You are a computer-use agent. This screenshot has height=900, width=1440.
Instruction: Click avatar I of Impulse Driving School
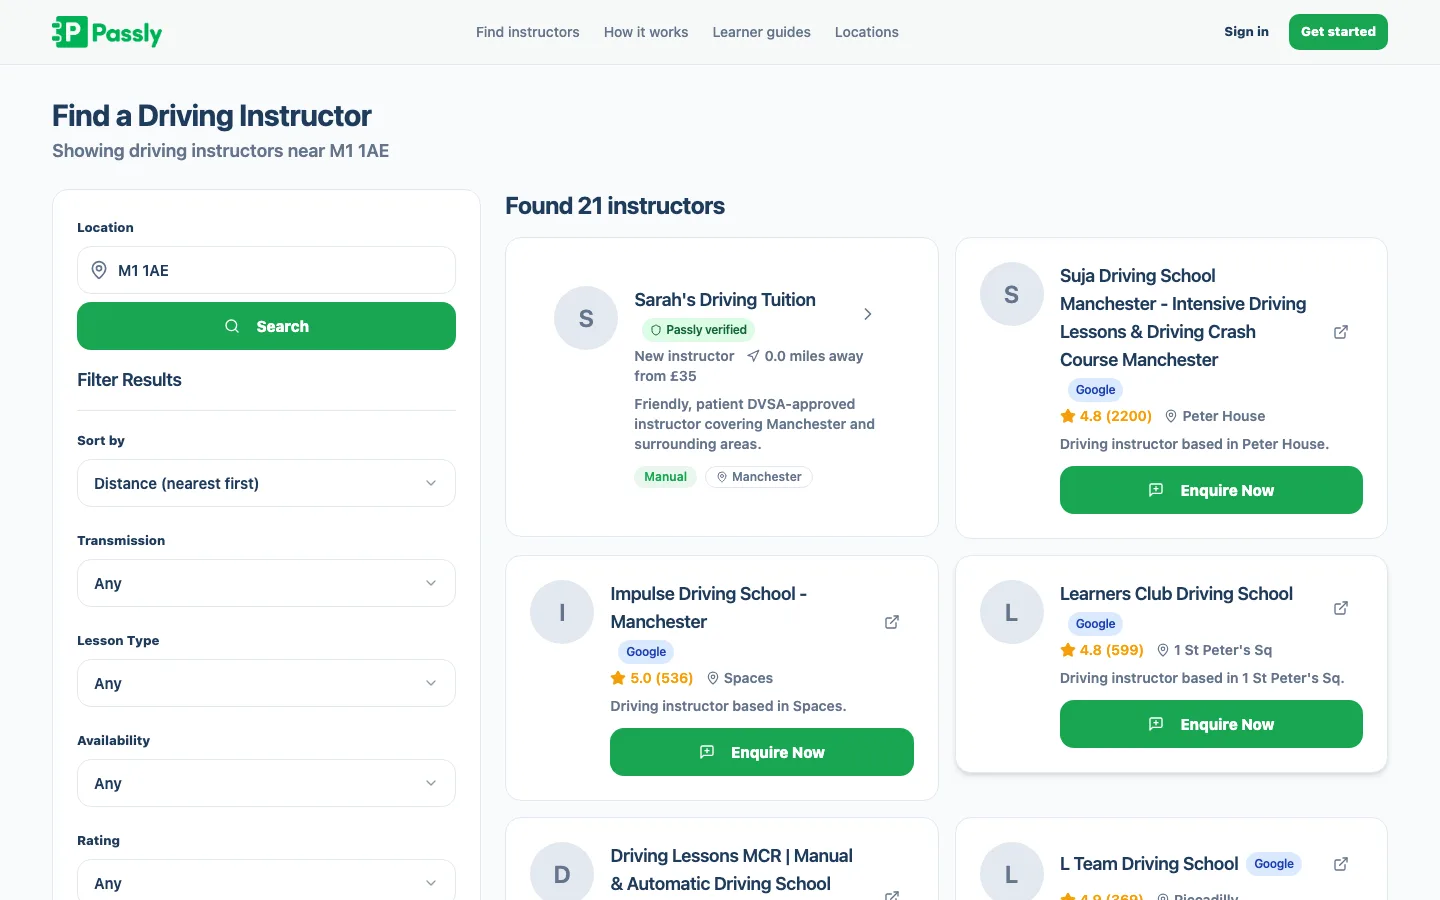[562, 612]
